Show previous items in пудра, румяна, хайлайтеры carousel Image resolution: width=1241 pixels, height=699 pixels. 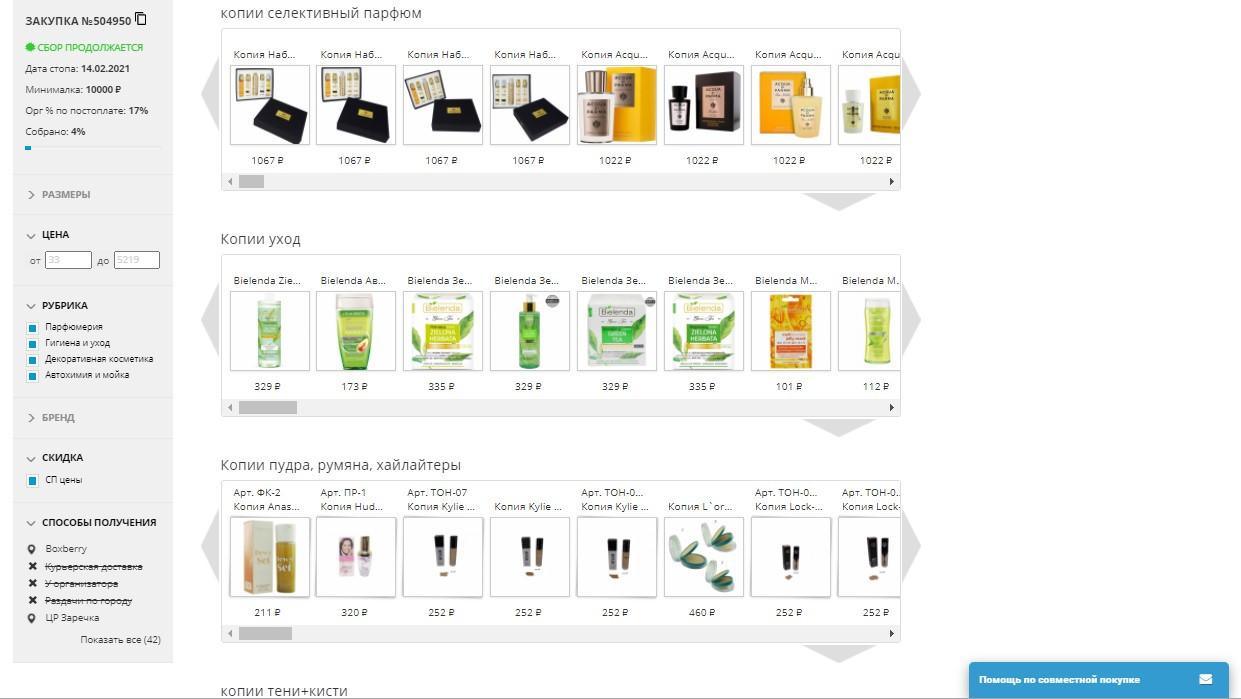click(x=210, y=545)
